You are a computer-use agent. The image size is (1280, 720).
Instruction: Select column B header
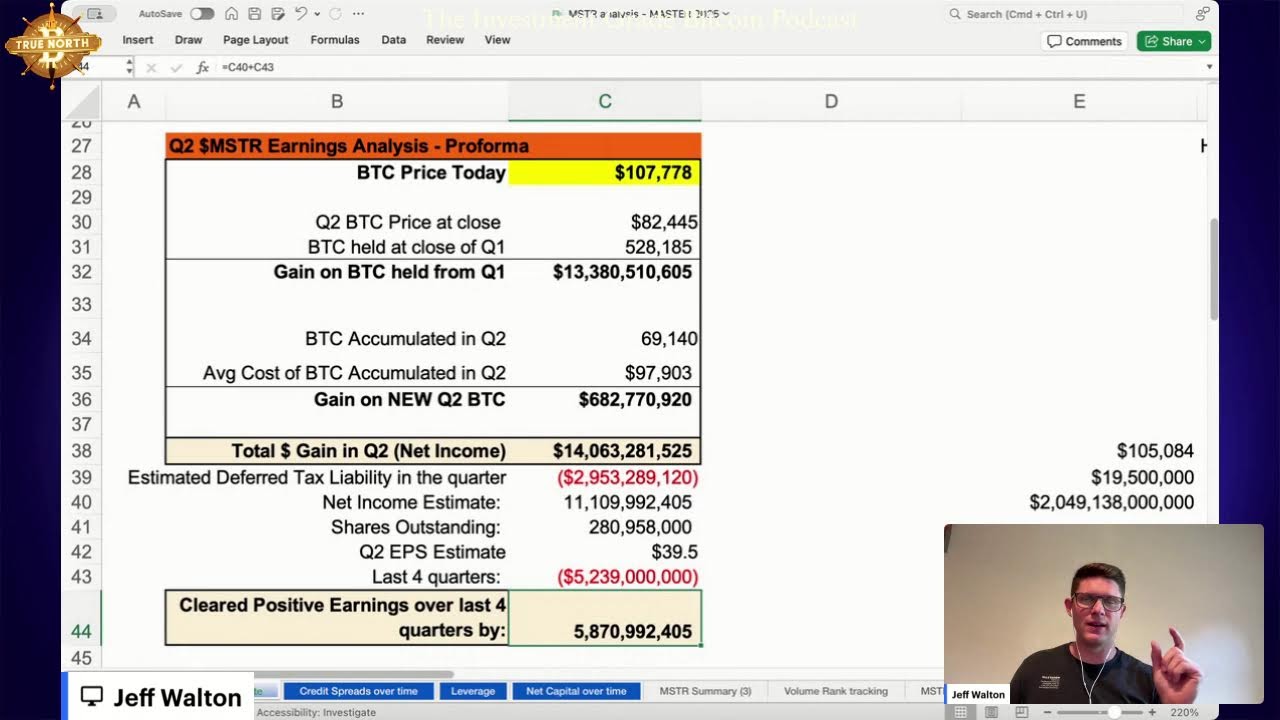point(337,101)
